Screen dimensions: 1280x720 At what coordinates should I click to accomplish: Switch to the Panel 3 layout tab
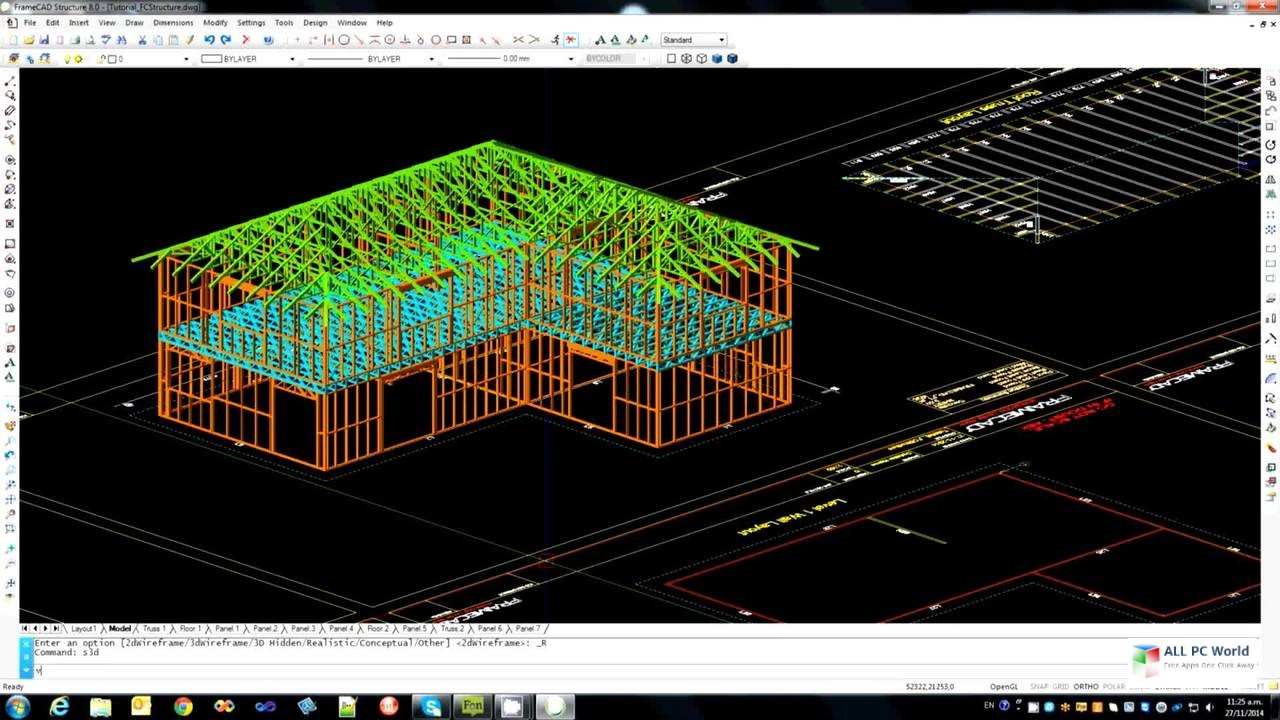click(302, 629)
